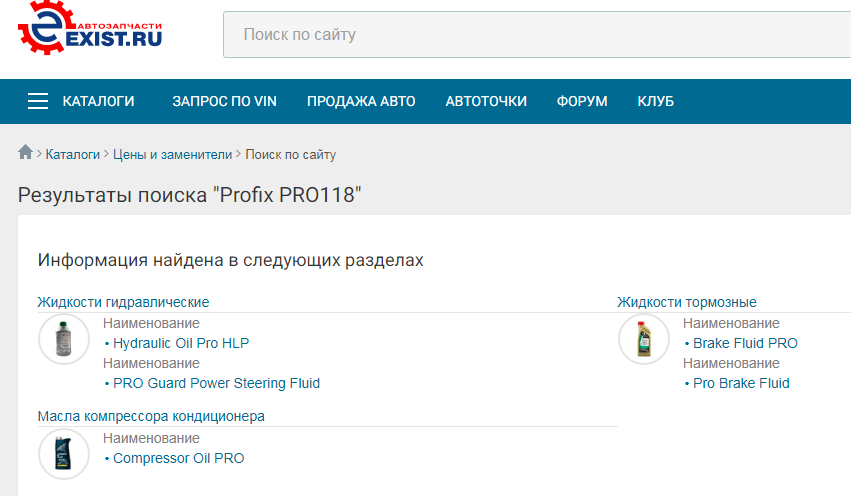Open 'Pro Brake Fluid' link
The width and height of the screenshot is (851, 496).
tap(741, 383)
